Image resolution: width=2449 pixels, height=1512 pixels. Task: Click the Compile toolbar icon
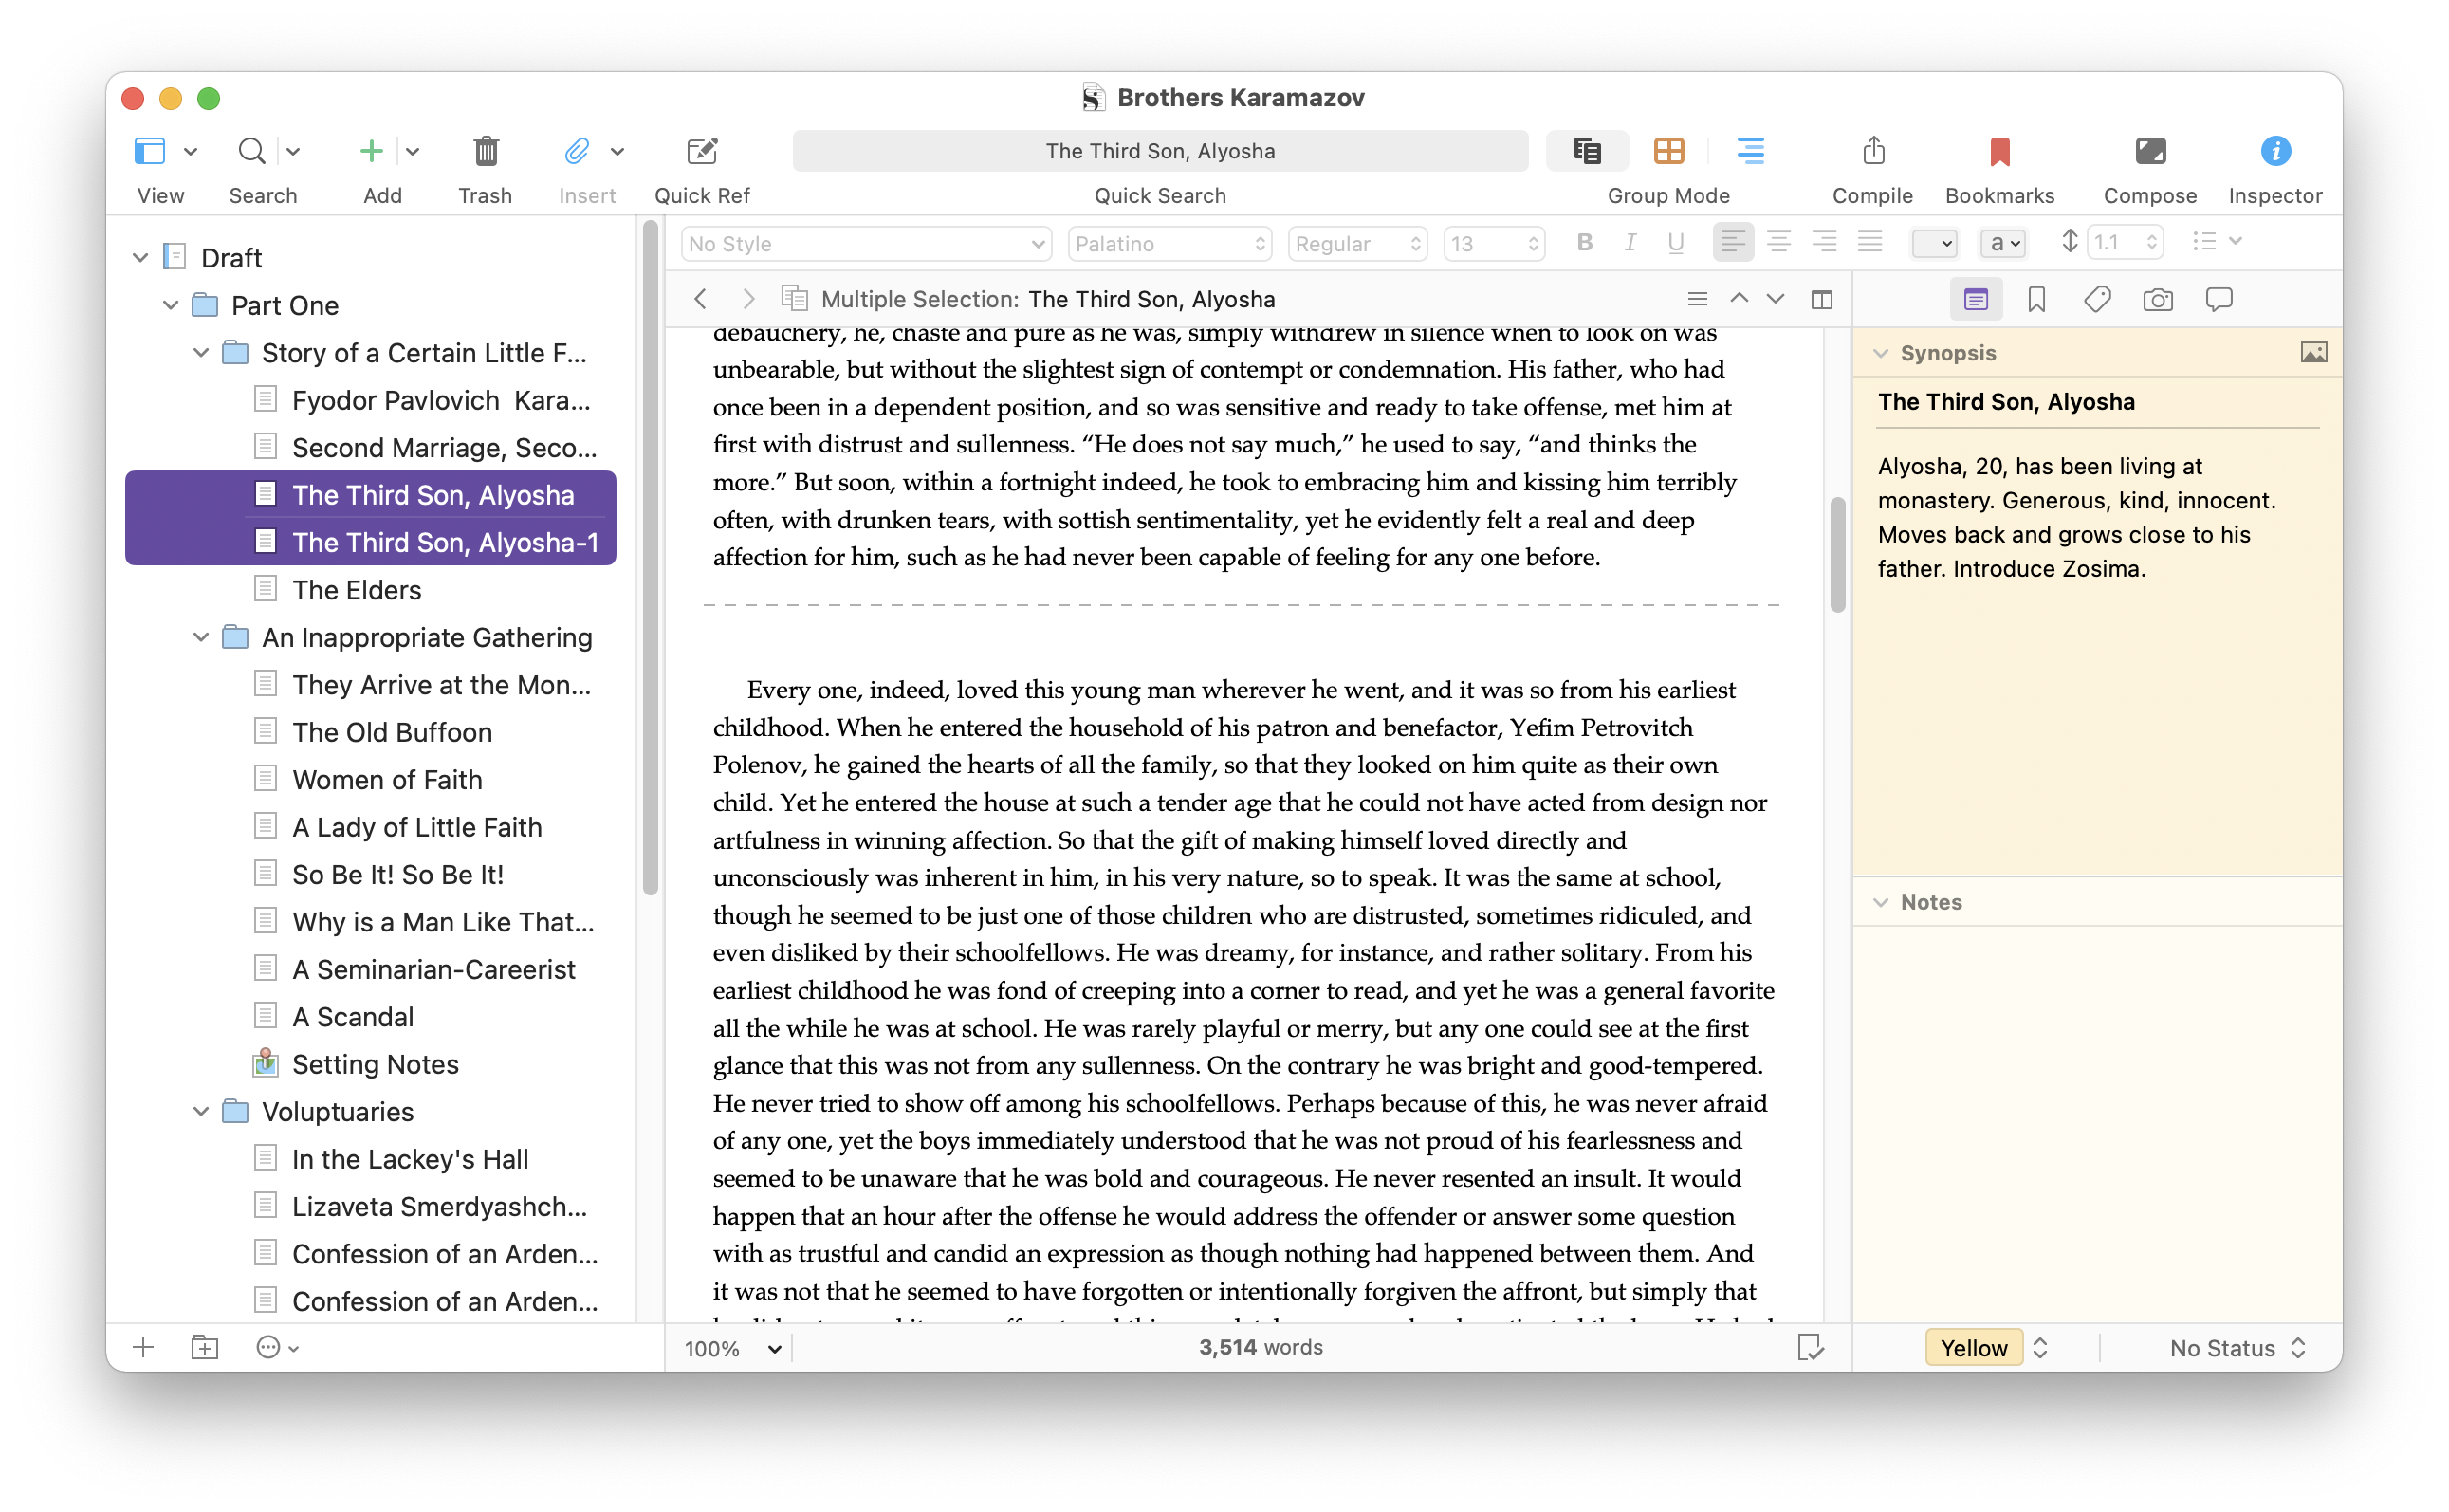coord(1872,152)
